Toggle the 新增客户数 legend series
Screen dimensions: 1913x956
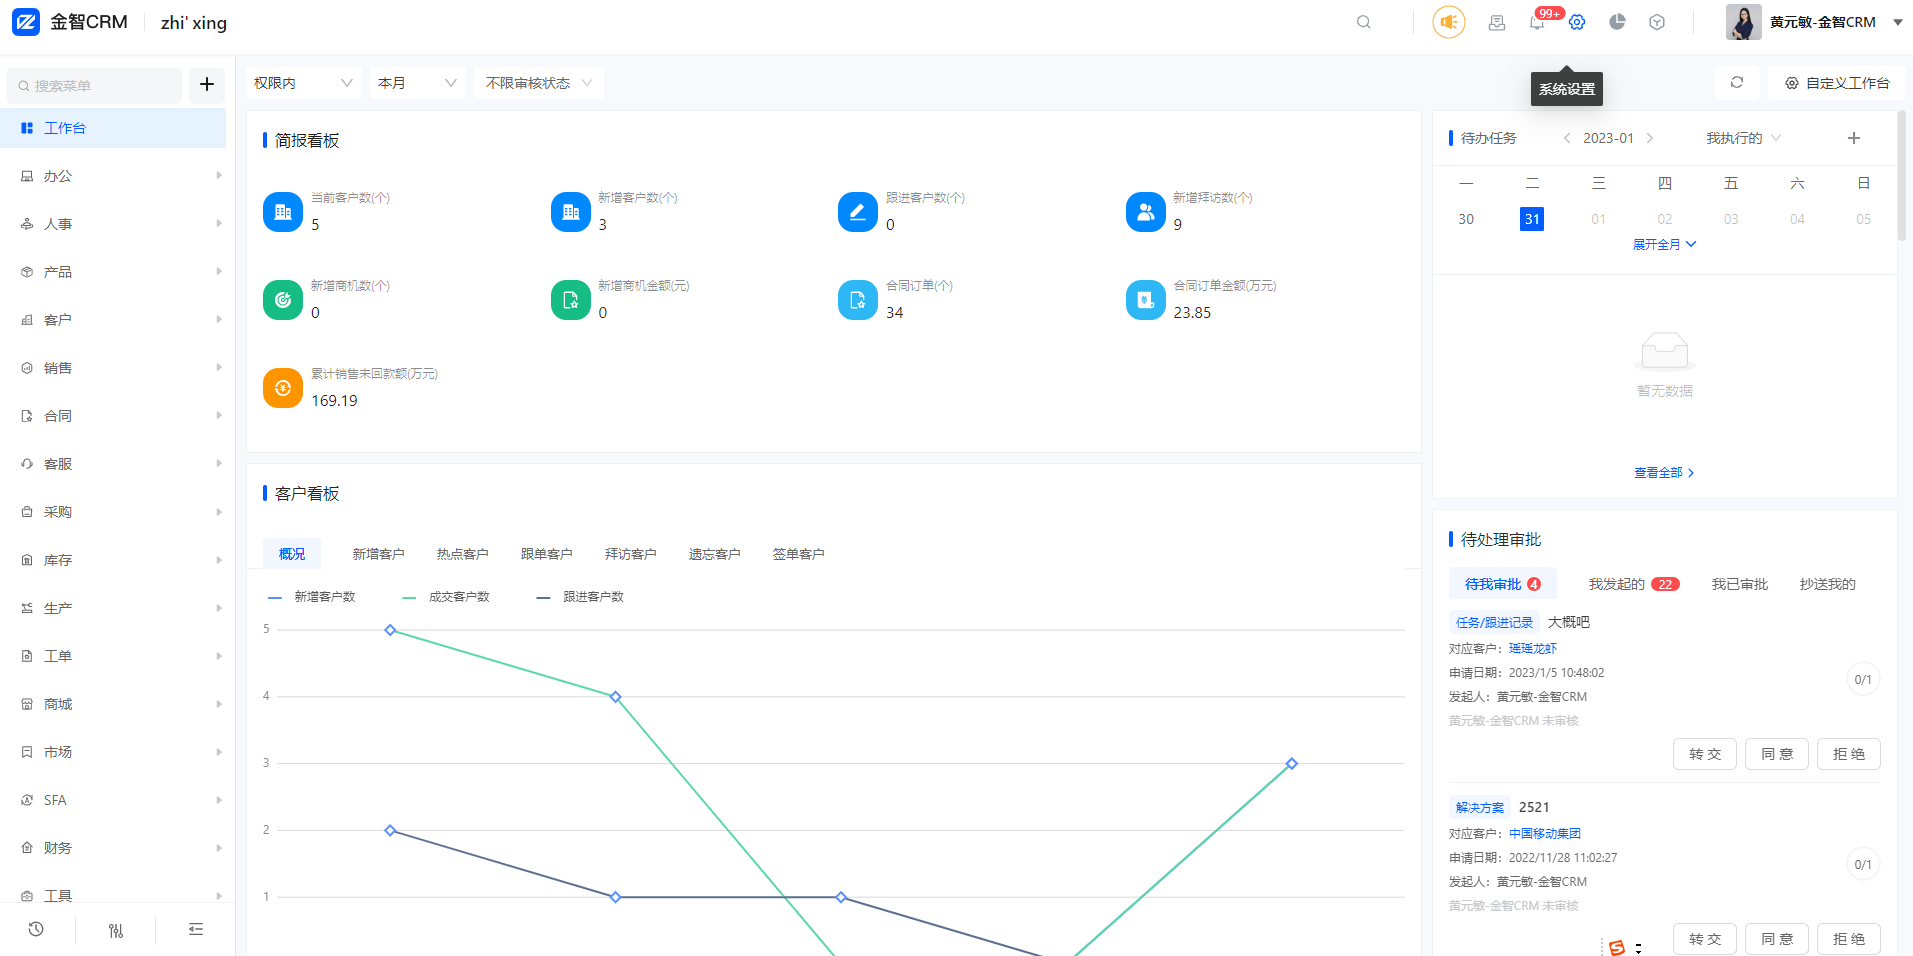click(313, 597)
